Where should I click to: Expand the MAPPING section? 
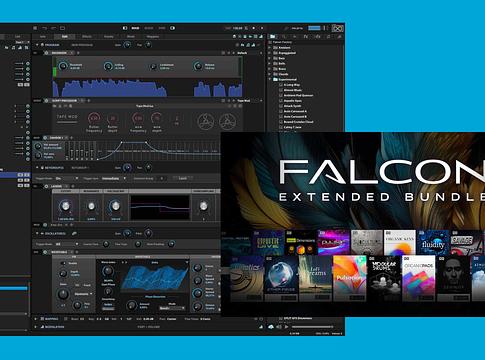click(x=36, y=319)
